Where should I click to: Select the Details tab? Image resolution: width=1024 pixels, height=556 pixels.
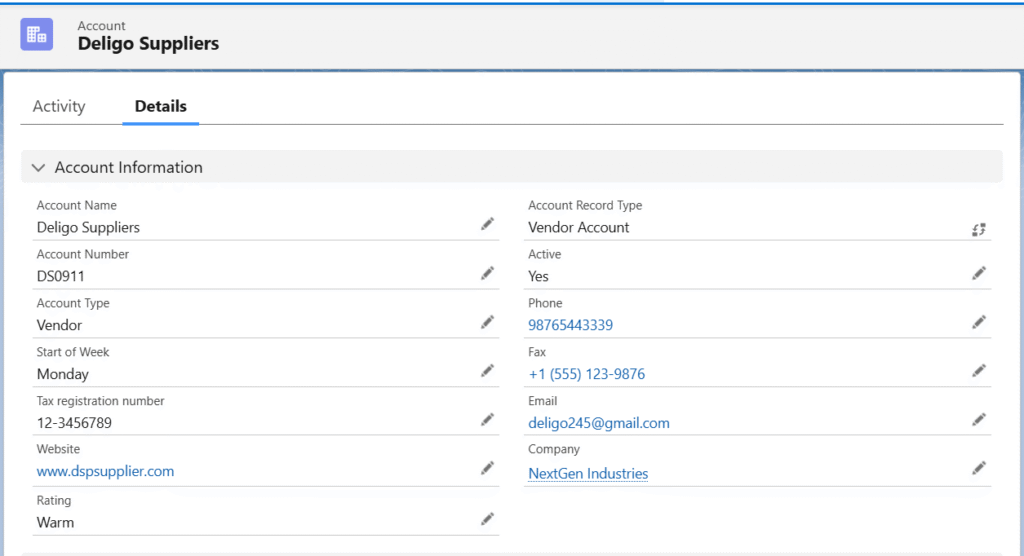tap(161, 107)
